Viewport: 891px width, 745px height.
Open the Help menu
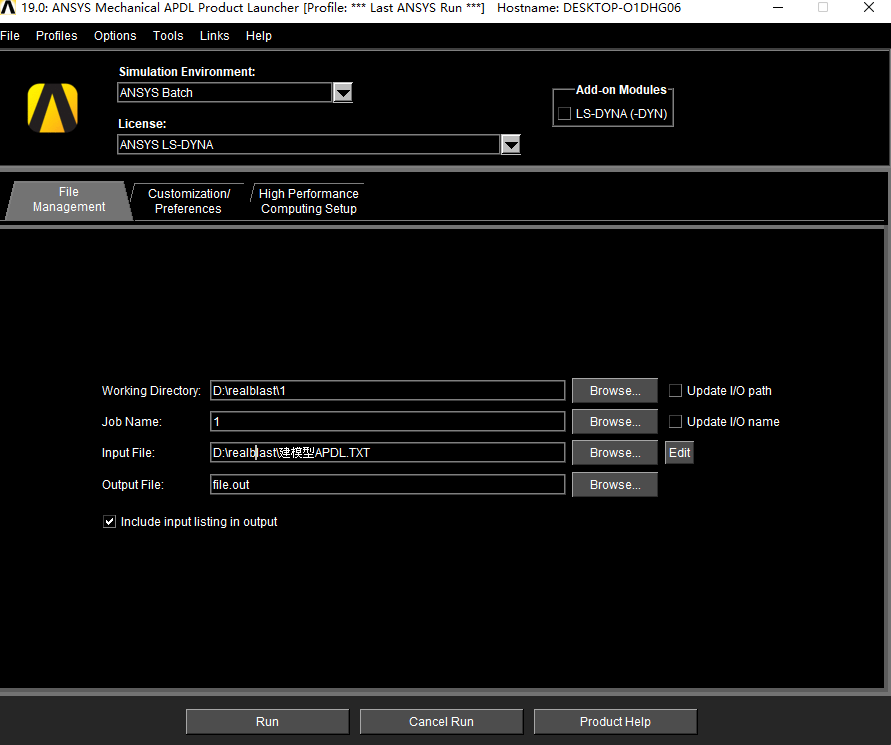tap(259, 36)
